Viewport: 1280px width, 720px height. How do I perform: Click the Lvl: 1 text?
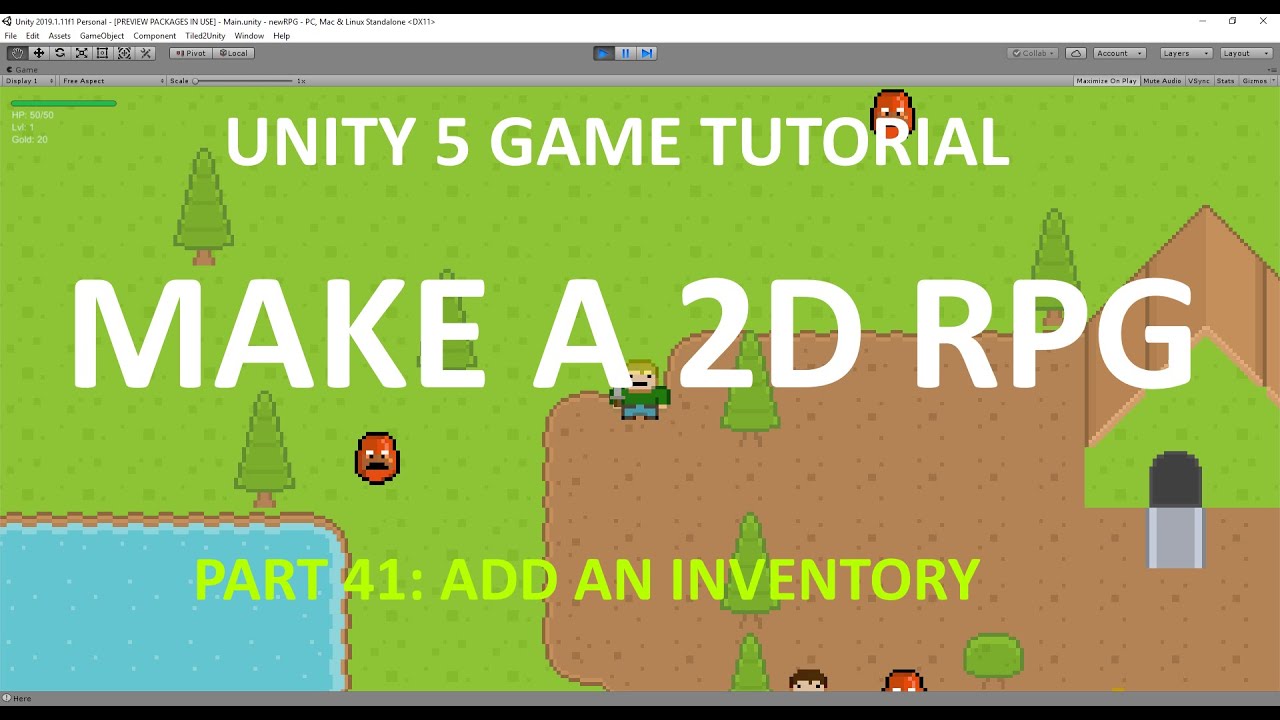[x=23, y=127]
